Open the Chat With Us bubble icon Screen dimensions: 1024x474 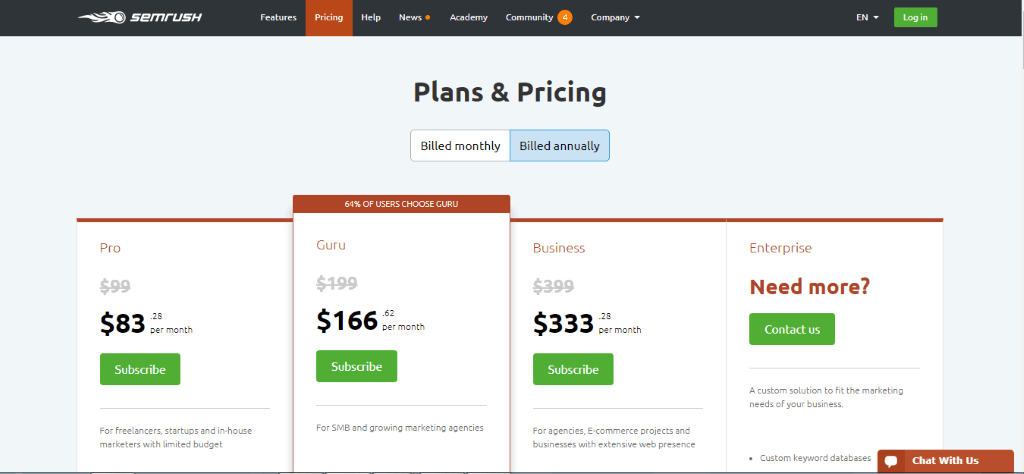click(x=891, y=461)
